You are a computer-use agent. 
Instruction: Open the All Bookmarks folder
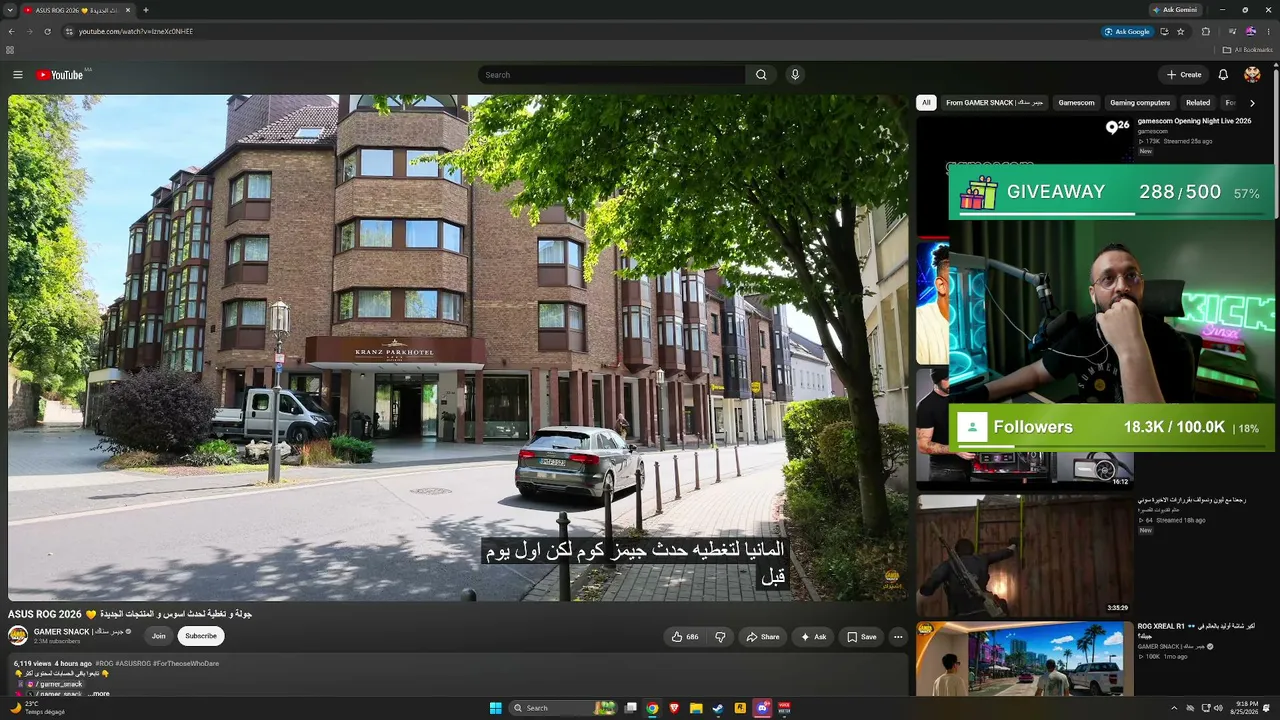tap(1248, 50)
